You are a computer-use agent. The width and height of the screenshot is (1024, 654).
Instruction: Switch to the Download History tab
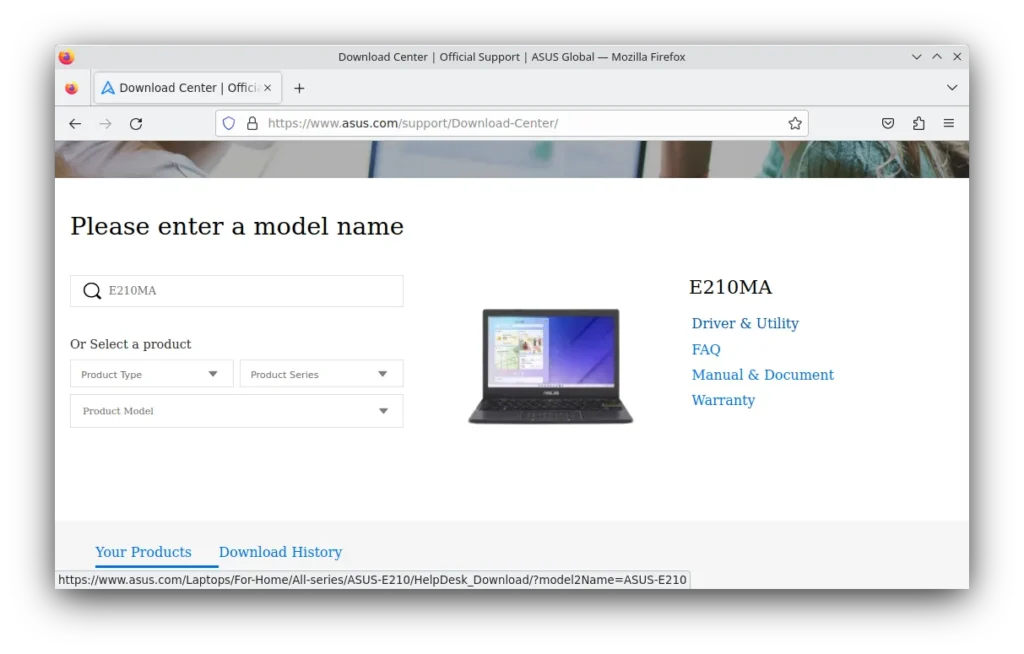[x=280, y=552]
